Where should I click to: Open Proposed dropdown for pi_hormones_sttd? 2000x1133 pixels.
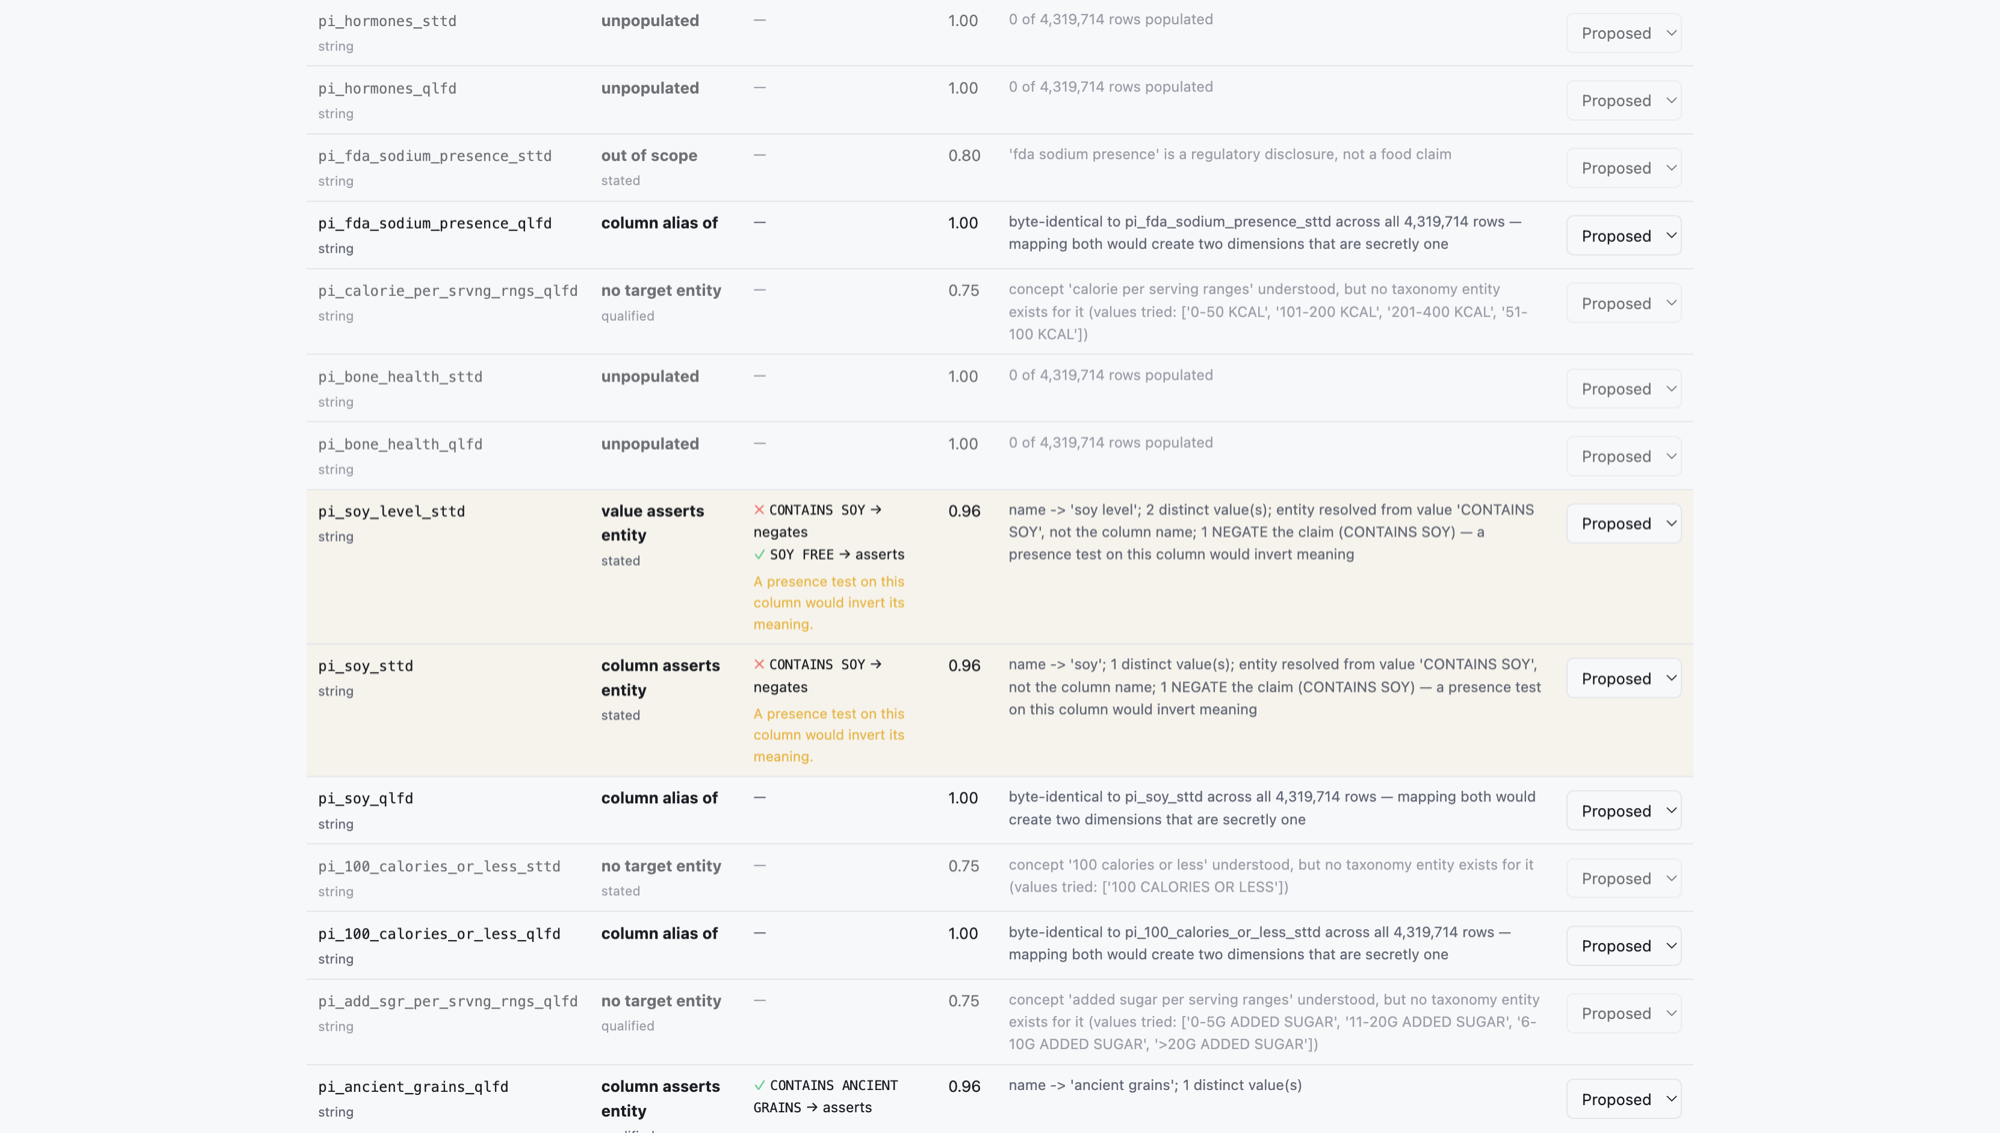pyautogui.click(x=1623, y=33)
